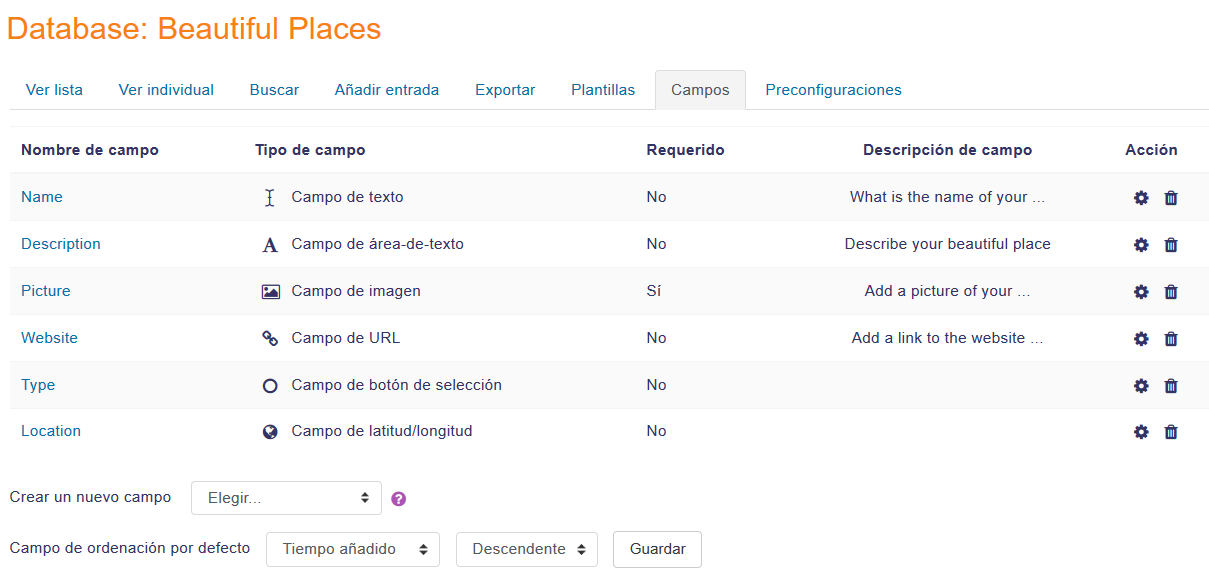Delete the Type field with trash icon
Viewport: 1209px width, 583px height.
click(1171, 386)
